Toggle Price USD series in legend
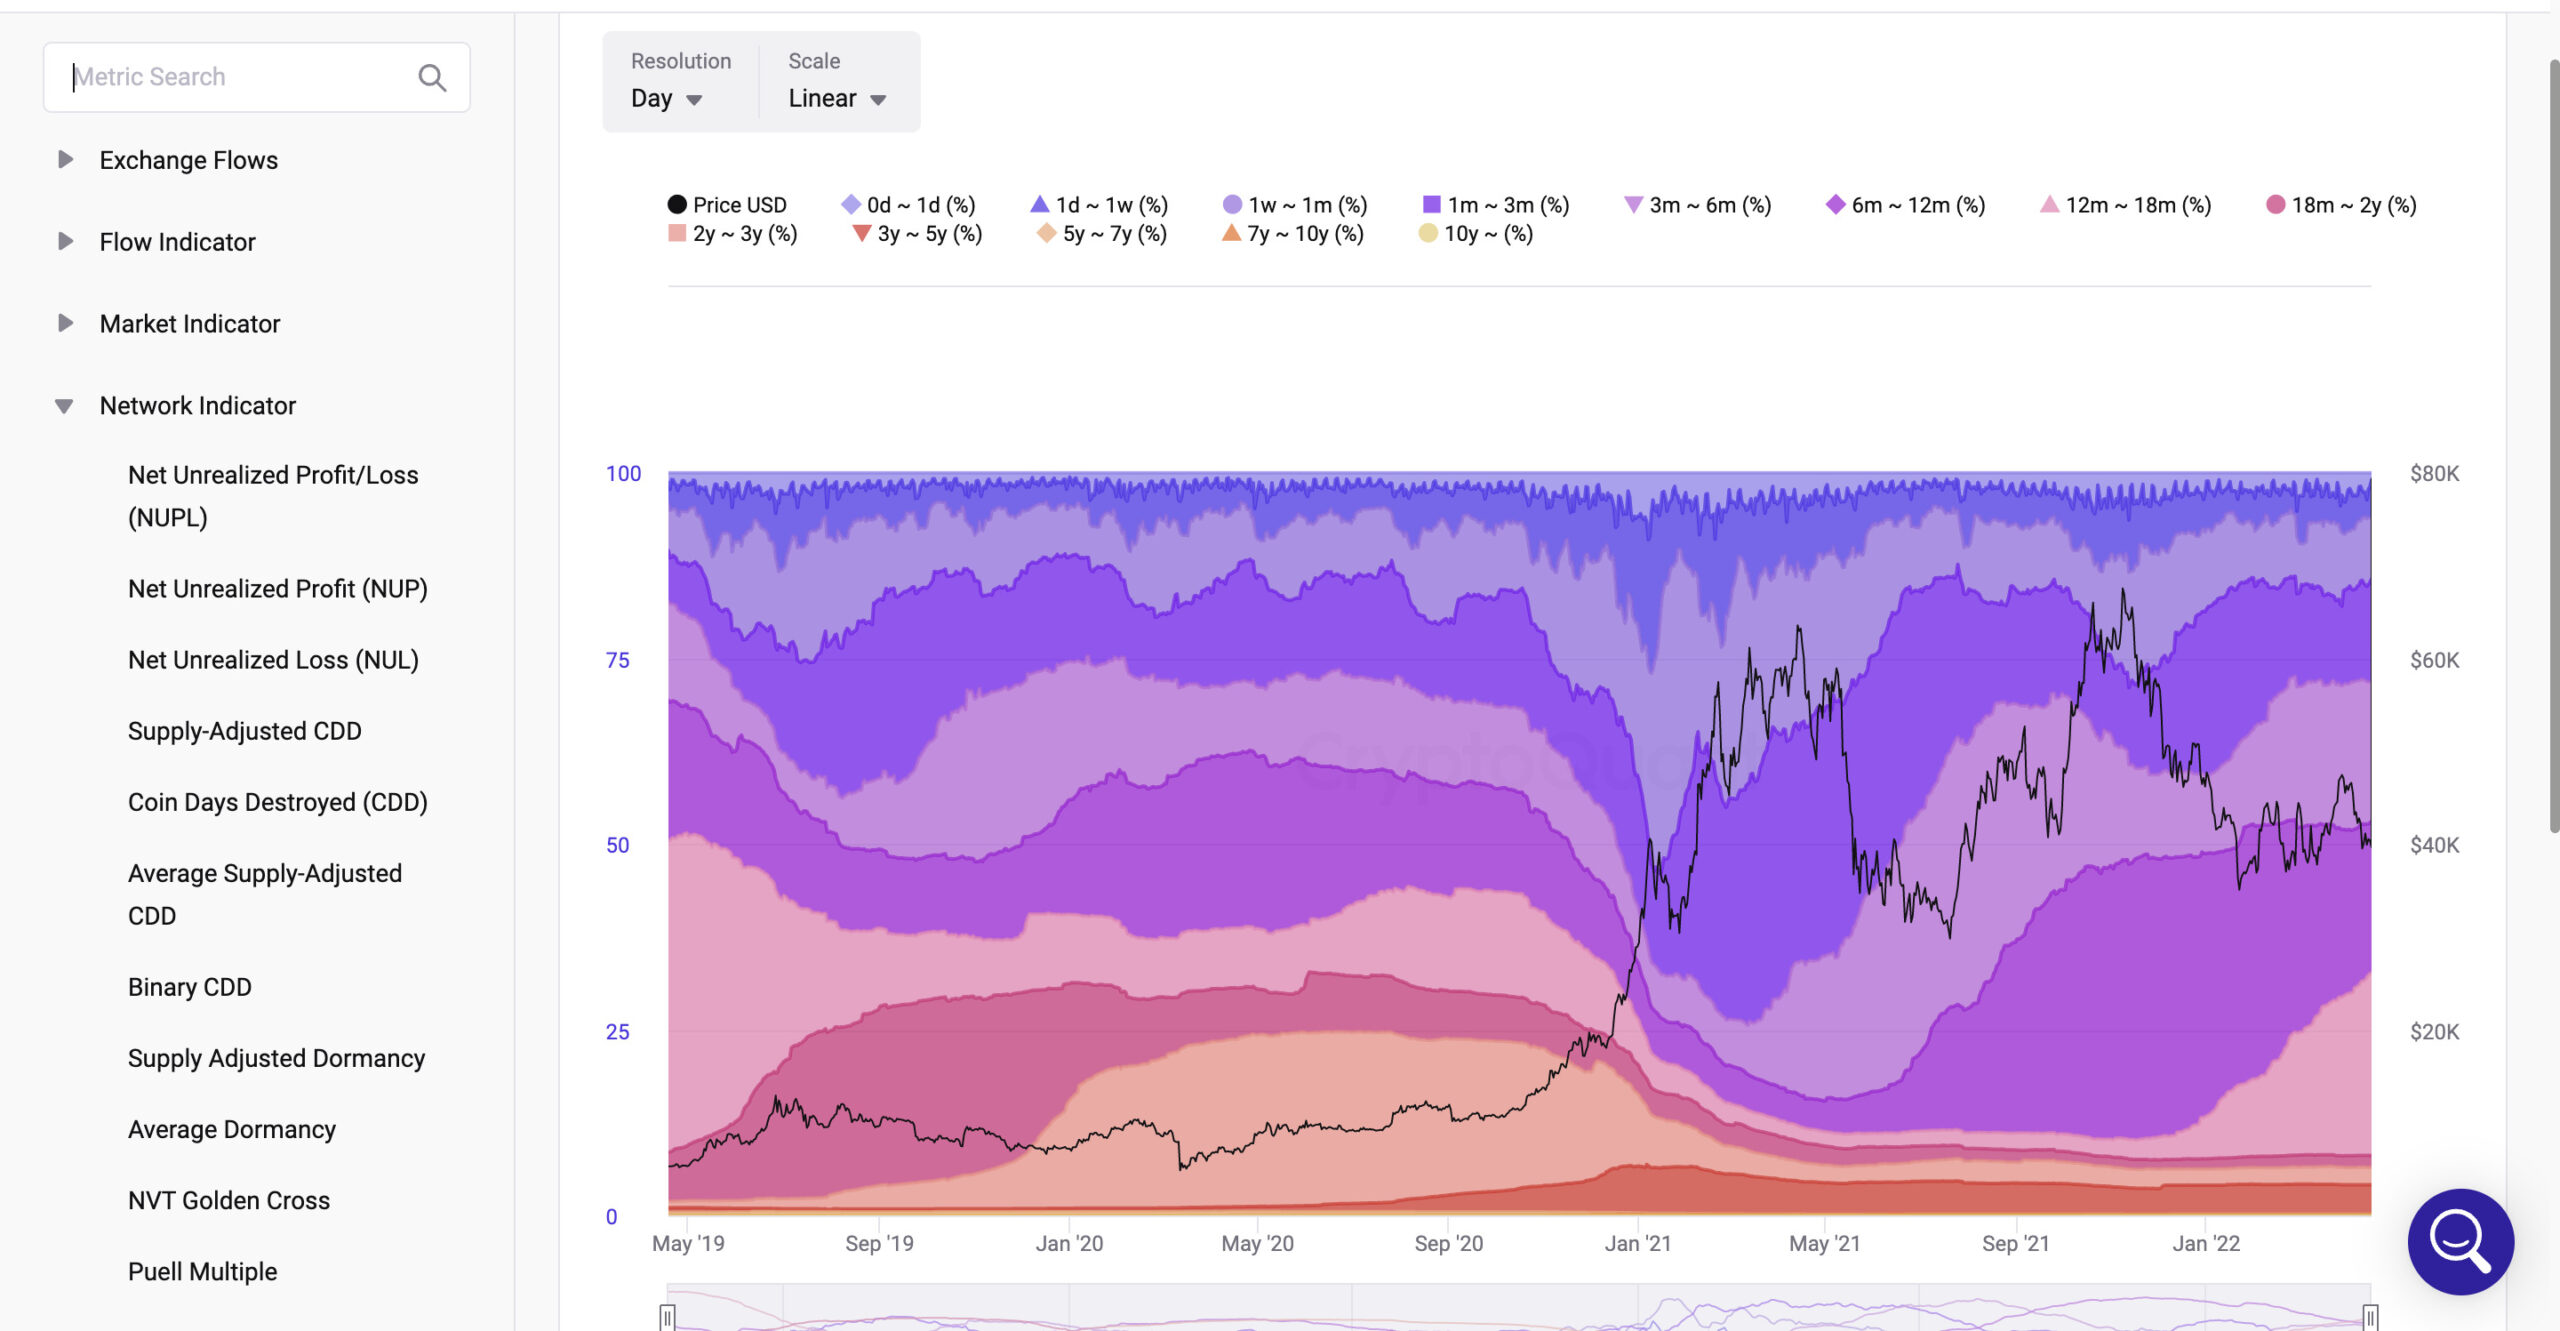The width and height of the screenshot is (2560, 1331). click(x=727, y=204)
